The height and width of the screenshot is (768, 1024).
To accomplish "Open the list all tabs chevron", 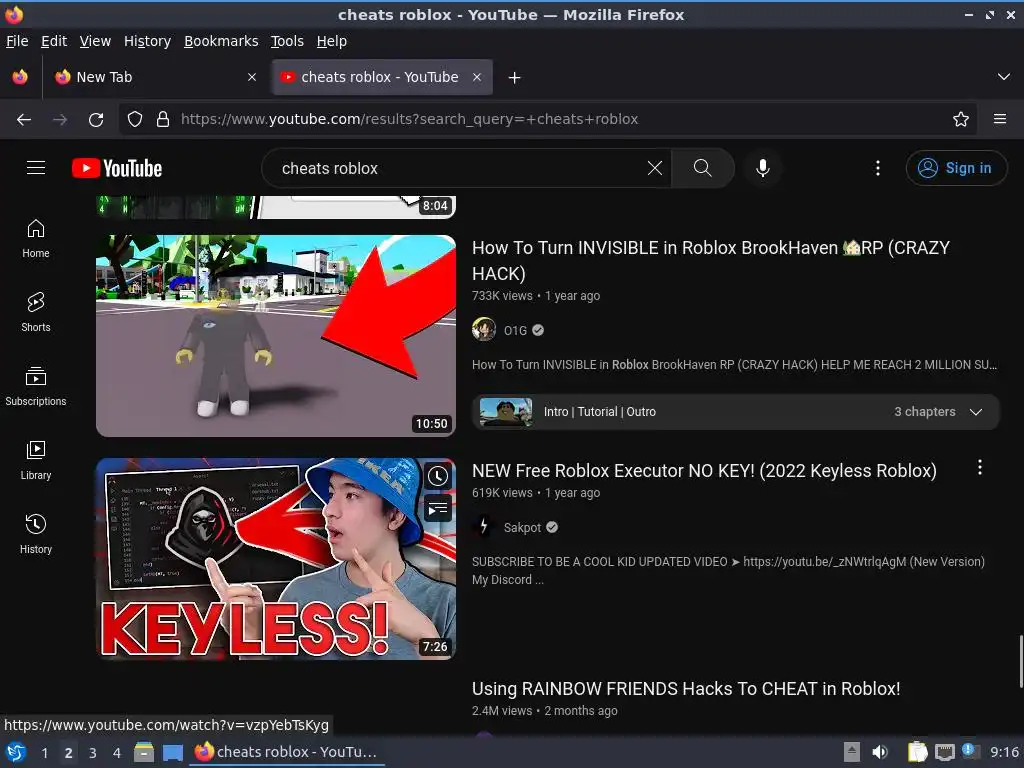I will click(1004, 77).
